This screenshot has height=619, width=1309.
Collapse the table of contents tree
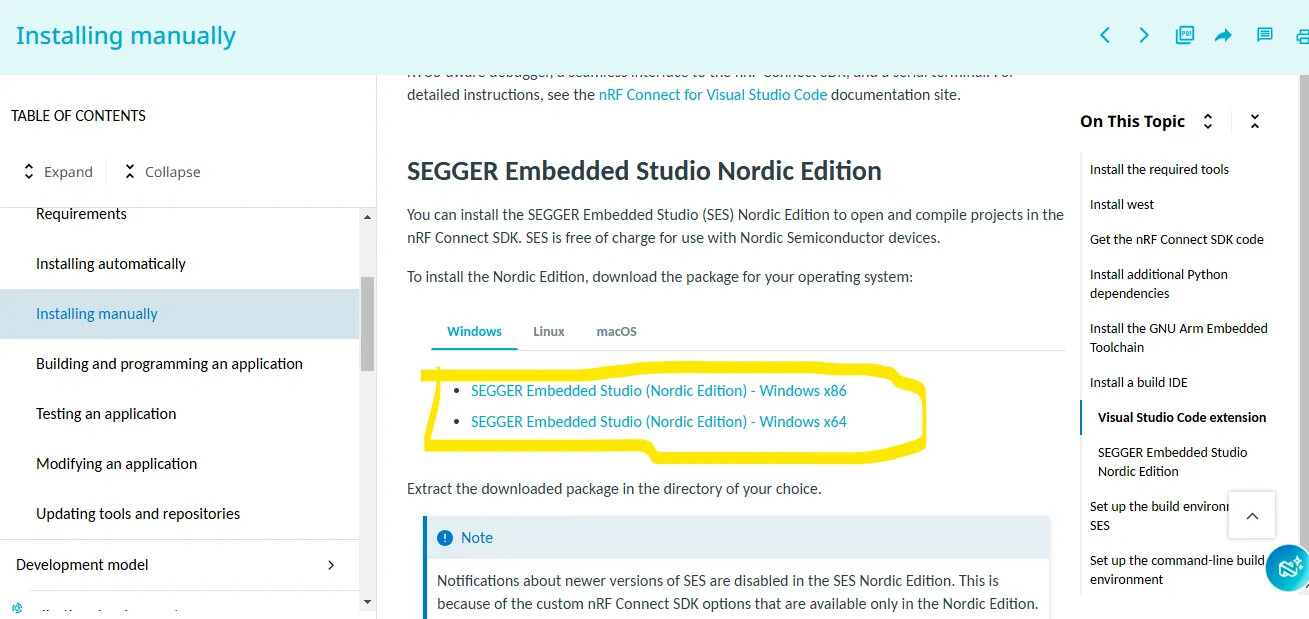162,172
